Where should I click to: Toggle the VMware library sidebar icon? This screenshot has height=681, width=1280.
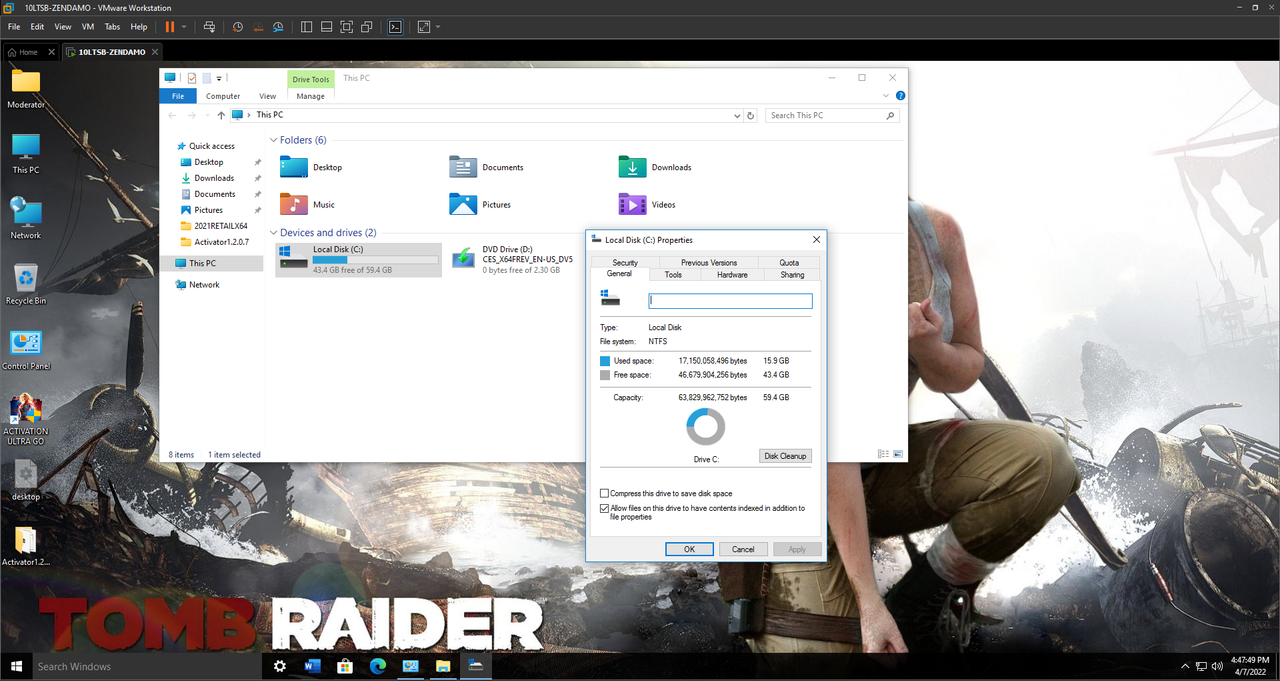point(307,27)
